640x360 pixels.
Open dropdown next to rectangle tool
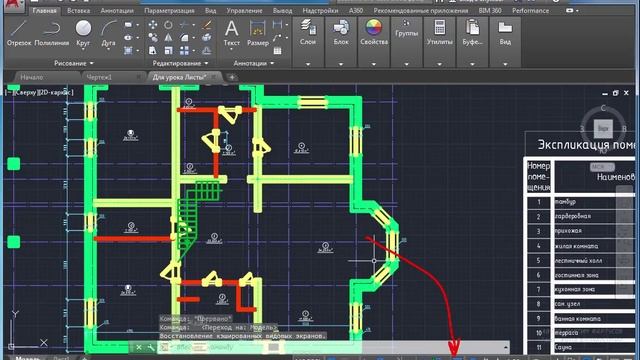[x=137, y=25]
